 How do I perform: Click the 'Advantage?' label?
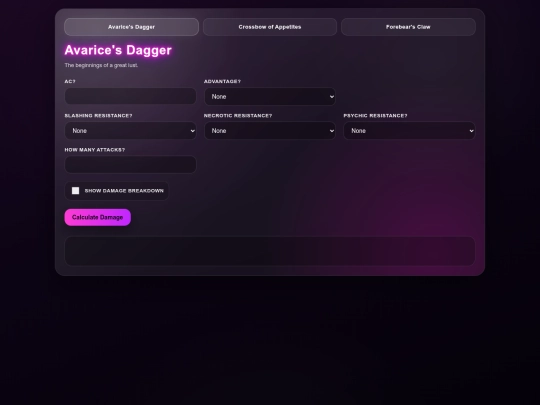click(222, 81)
